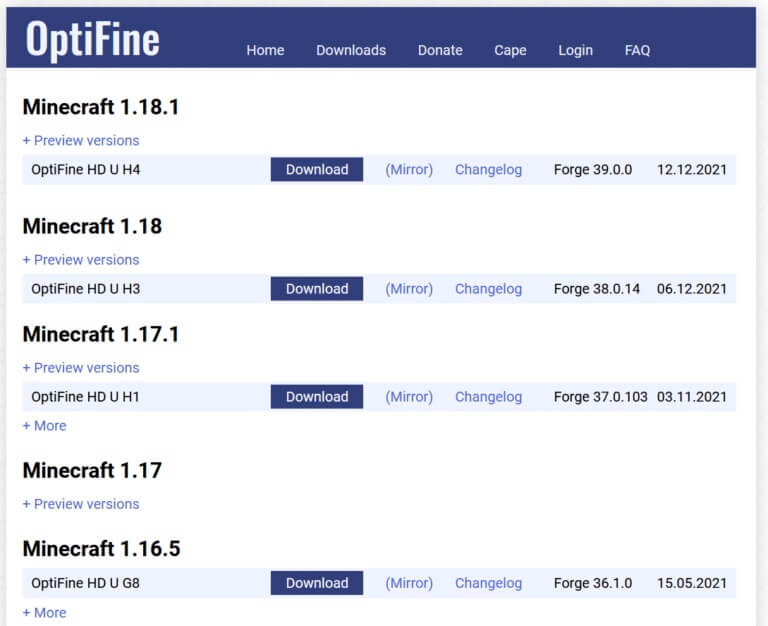The height and width of the screenshot is (626, 768).
Task: Expand Preview versions under Minecraft 1.18
Action: [81, 260]
